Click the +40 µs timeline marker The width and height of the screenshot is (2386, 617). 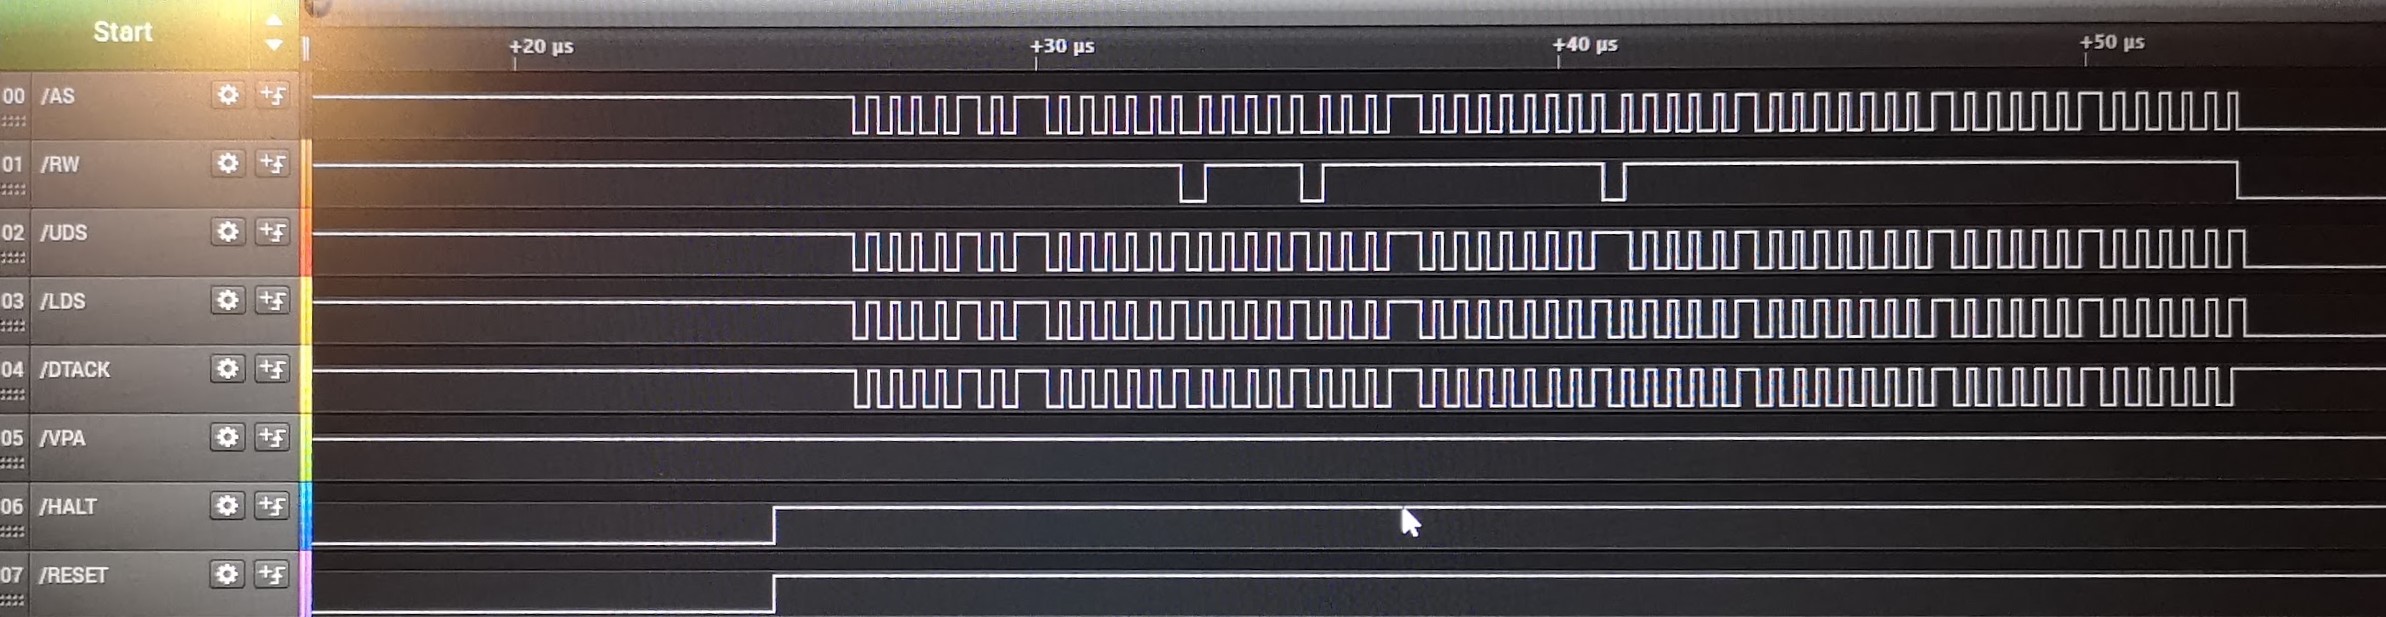[1585, 45]
